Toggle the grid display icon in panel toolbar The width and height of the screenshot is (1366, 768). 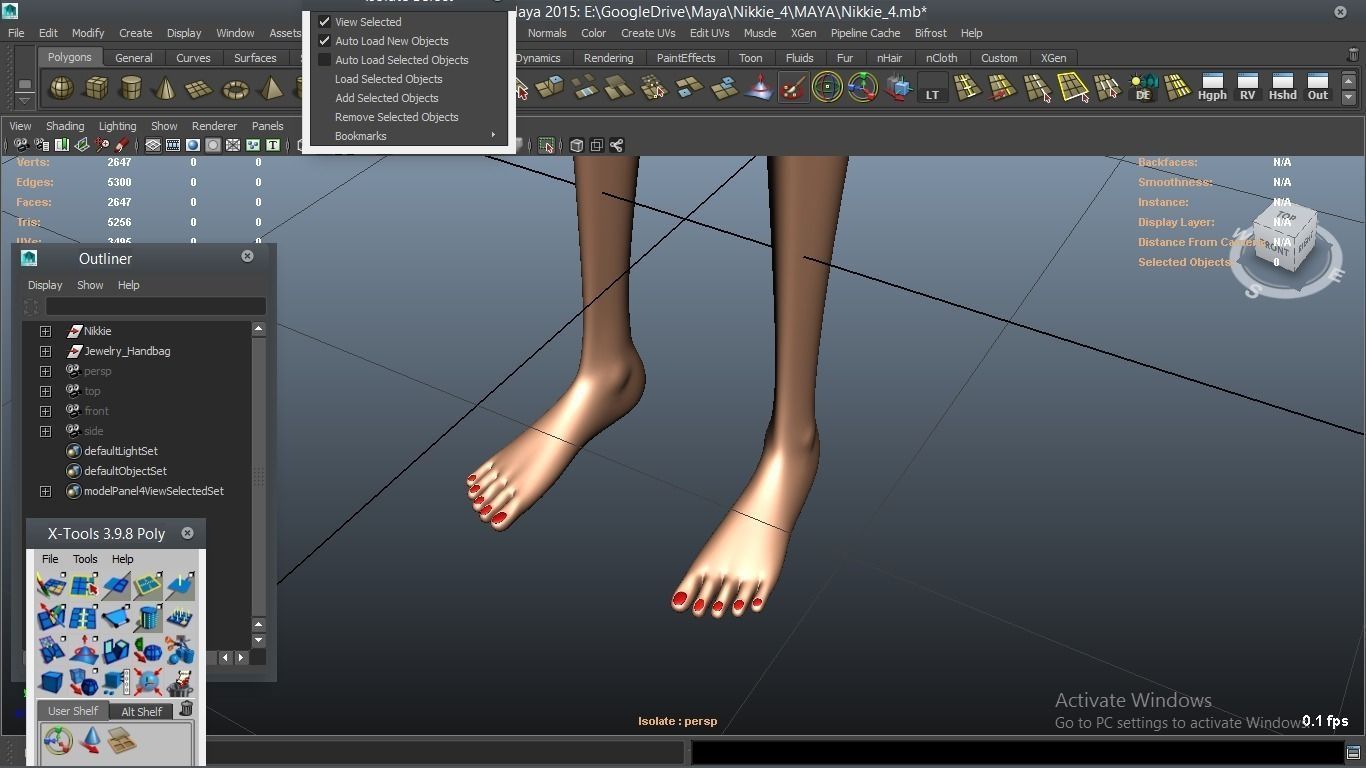tap(153, 145)
